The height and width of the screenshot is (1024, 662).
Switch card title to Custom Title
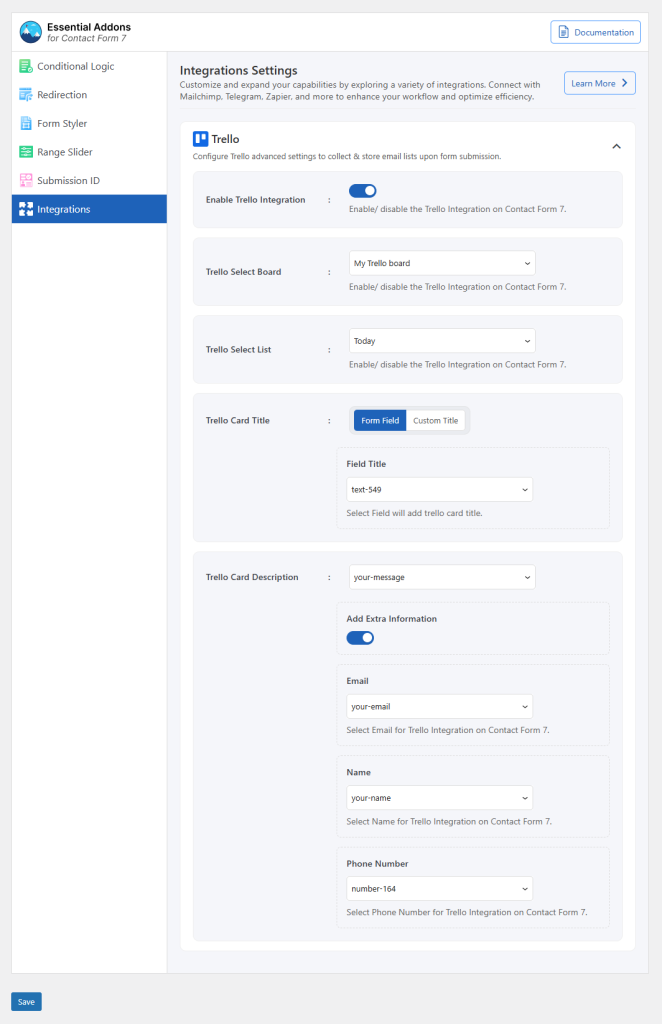[x=435, y=421]
